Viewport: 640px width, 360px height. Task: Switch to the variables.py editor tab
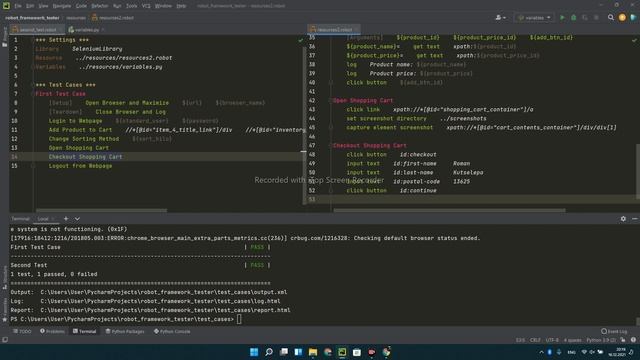coord(86,29)
